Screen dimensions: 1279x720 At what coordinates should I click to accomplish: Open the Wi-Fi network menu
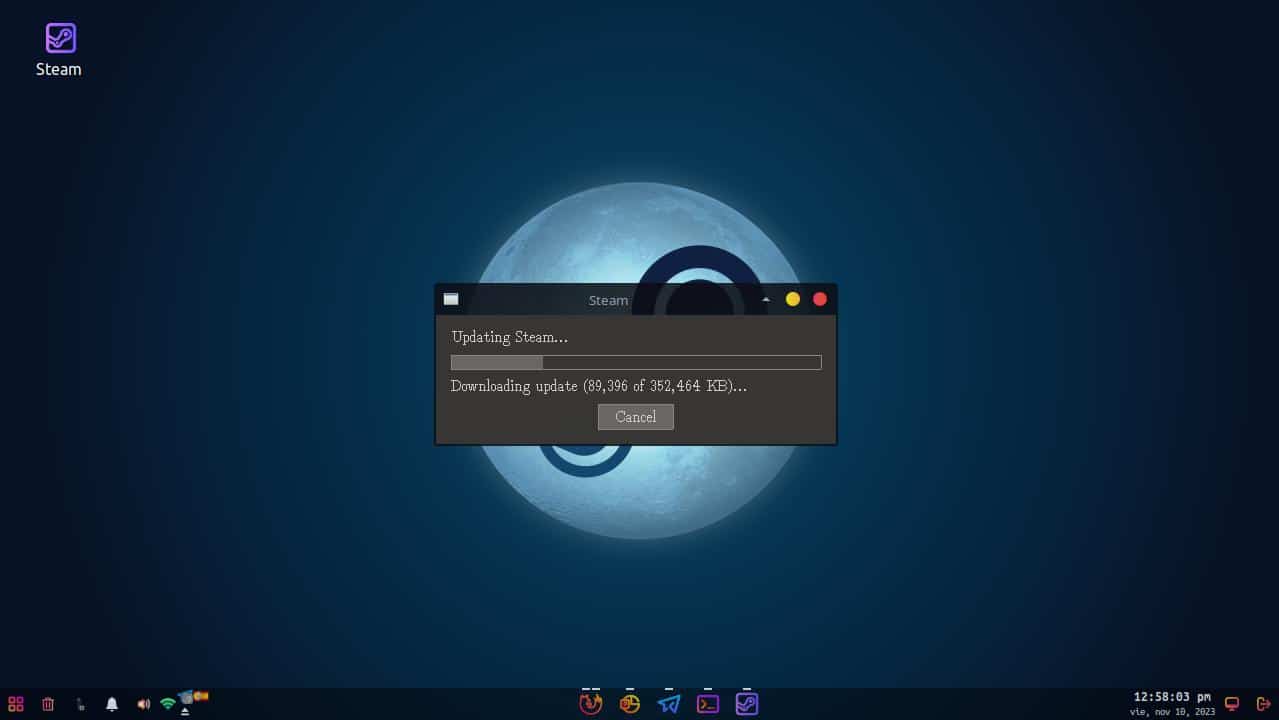tap(167, 704)
